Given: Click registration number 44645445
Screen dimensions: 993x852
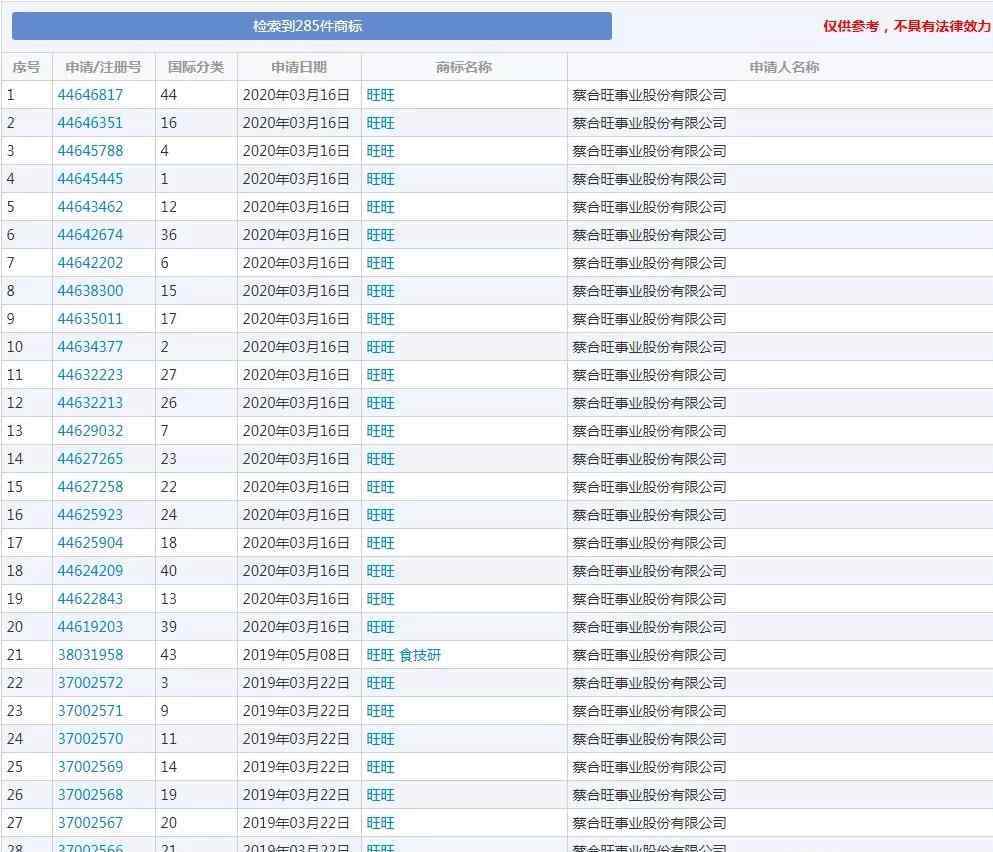Looking at the screenshot, I should point(90,179).
